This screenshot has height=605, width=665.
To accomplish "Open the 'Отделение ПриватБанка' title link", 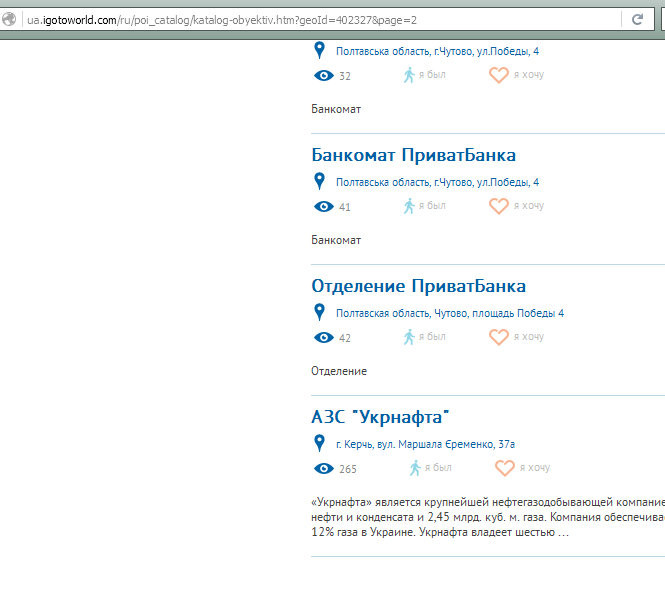I will [419, 286].
